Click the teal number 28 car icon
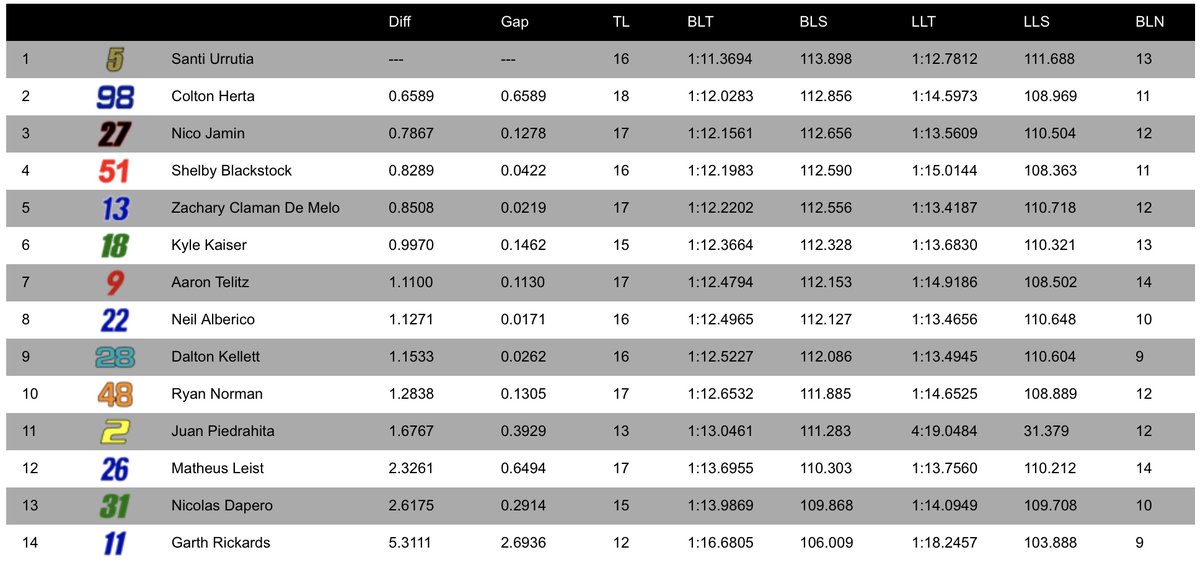Screen dimensions: 1200x578 [x=115, y=357]
